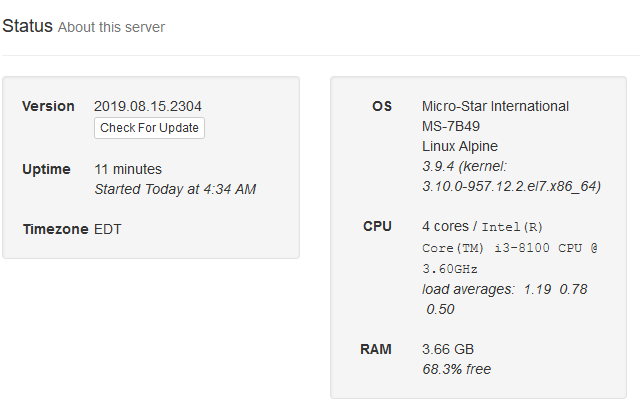Click the Timezone label
640x420 pixels.
click(x=55, y=229)
